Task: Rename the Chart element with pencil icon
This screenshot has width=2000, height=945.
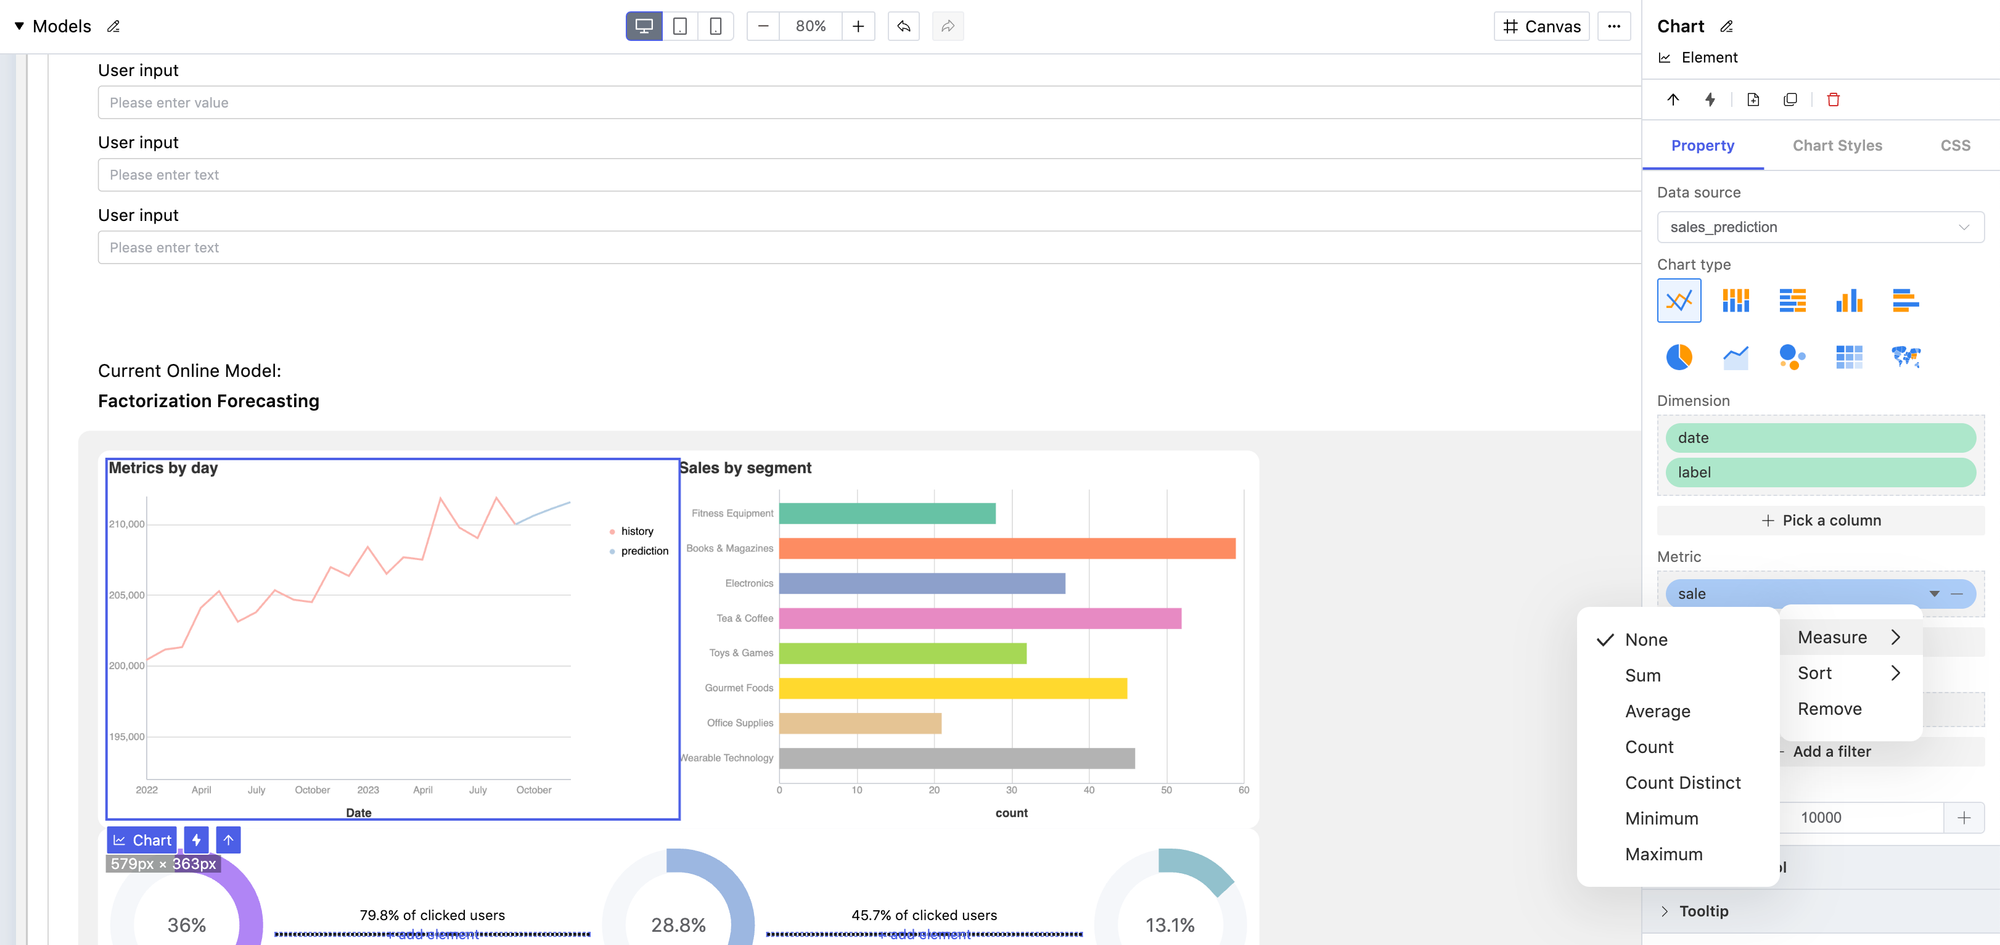Action: click(1727, 27)
